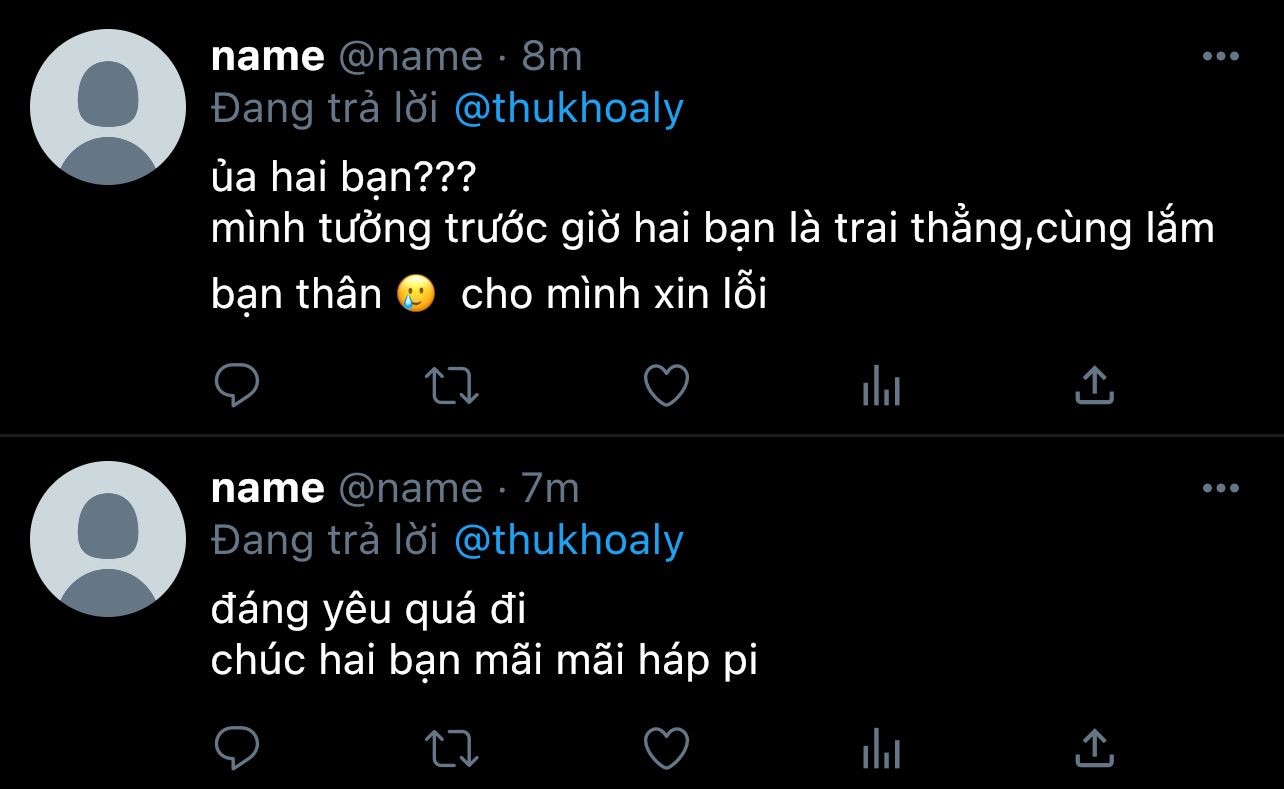Open @thukhoaly link in second tweet

point(568,541)
